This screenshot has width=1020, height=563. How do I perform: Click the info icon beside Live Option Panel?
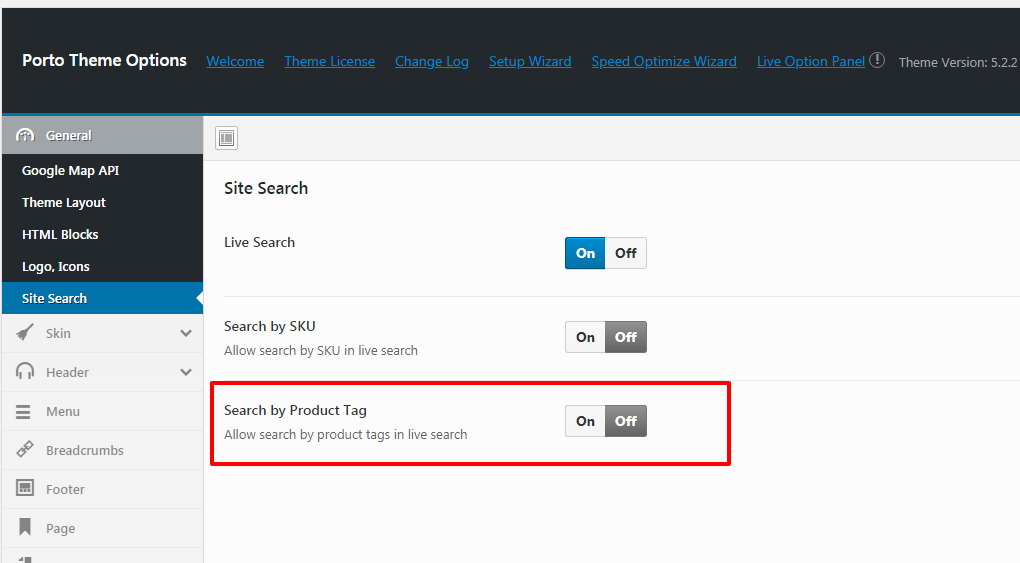pos(877,60)
